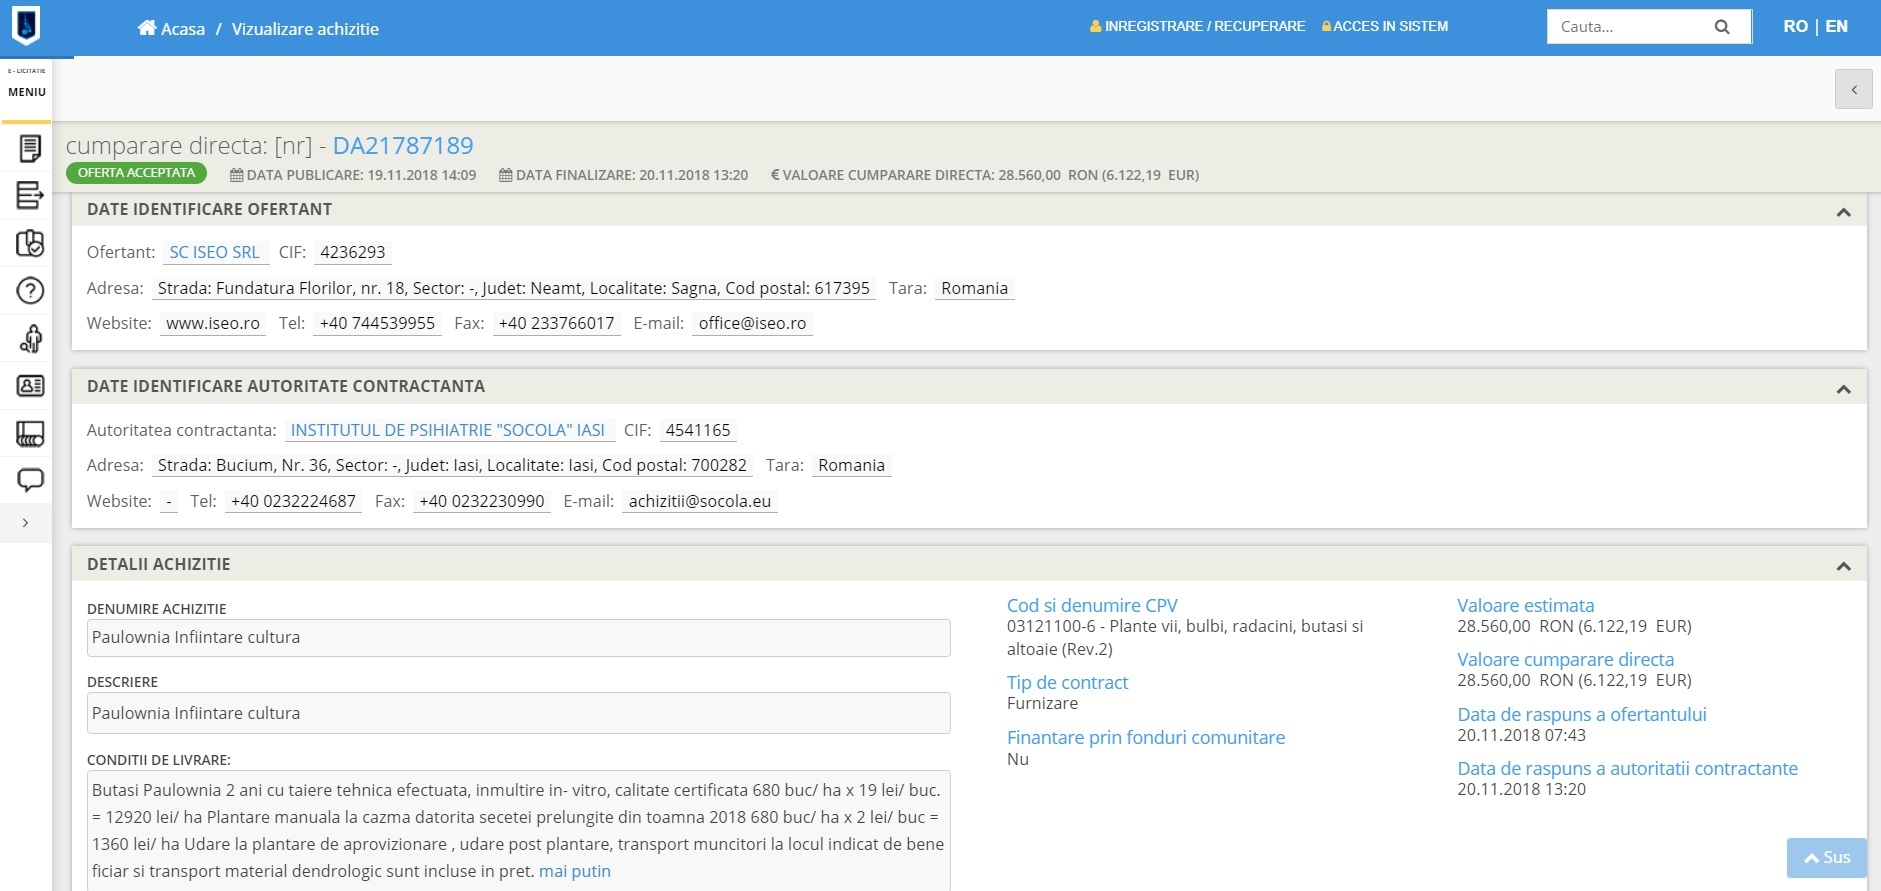The height and width of the screenshot is (891, 1881).
Task: Click website value www.iseo.ro
Action: 213,323
